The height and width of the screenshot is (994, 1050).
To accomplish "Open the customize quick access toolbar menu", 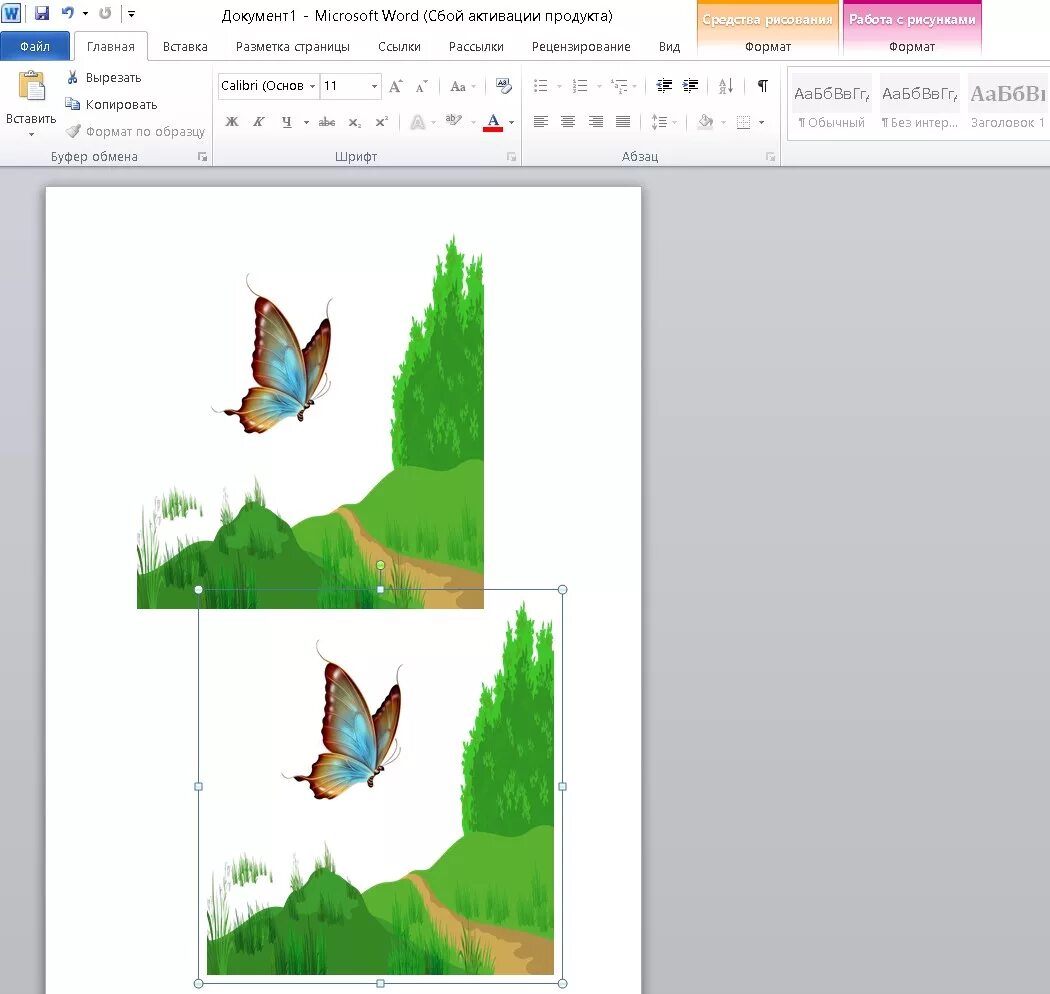I will [x=131, y=13].
